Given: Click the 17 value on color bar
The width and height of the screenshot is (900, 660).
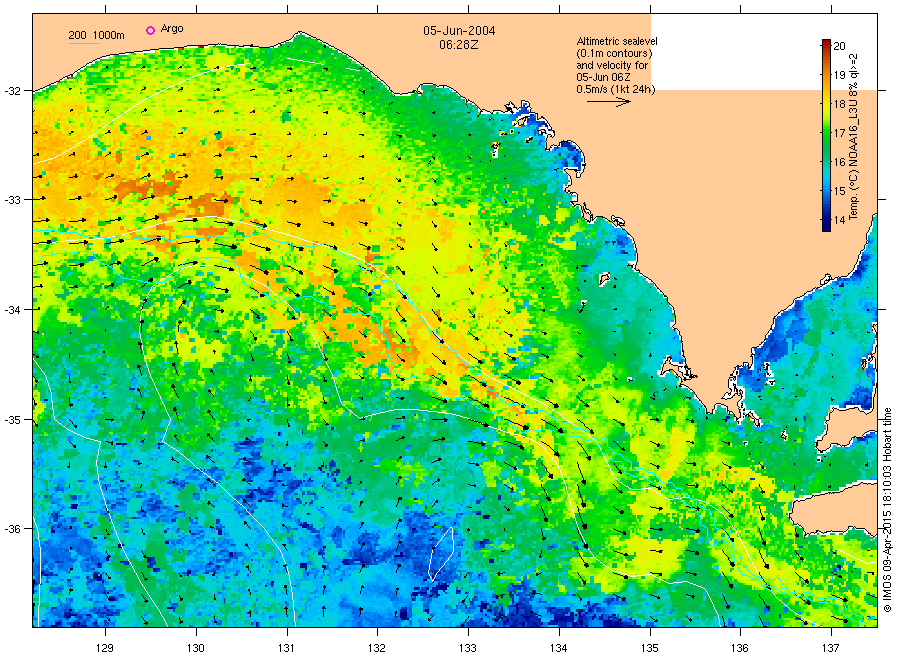Looking at the screenshot, I should pos(839,133).
